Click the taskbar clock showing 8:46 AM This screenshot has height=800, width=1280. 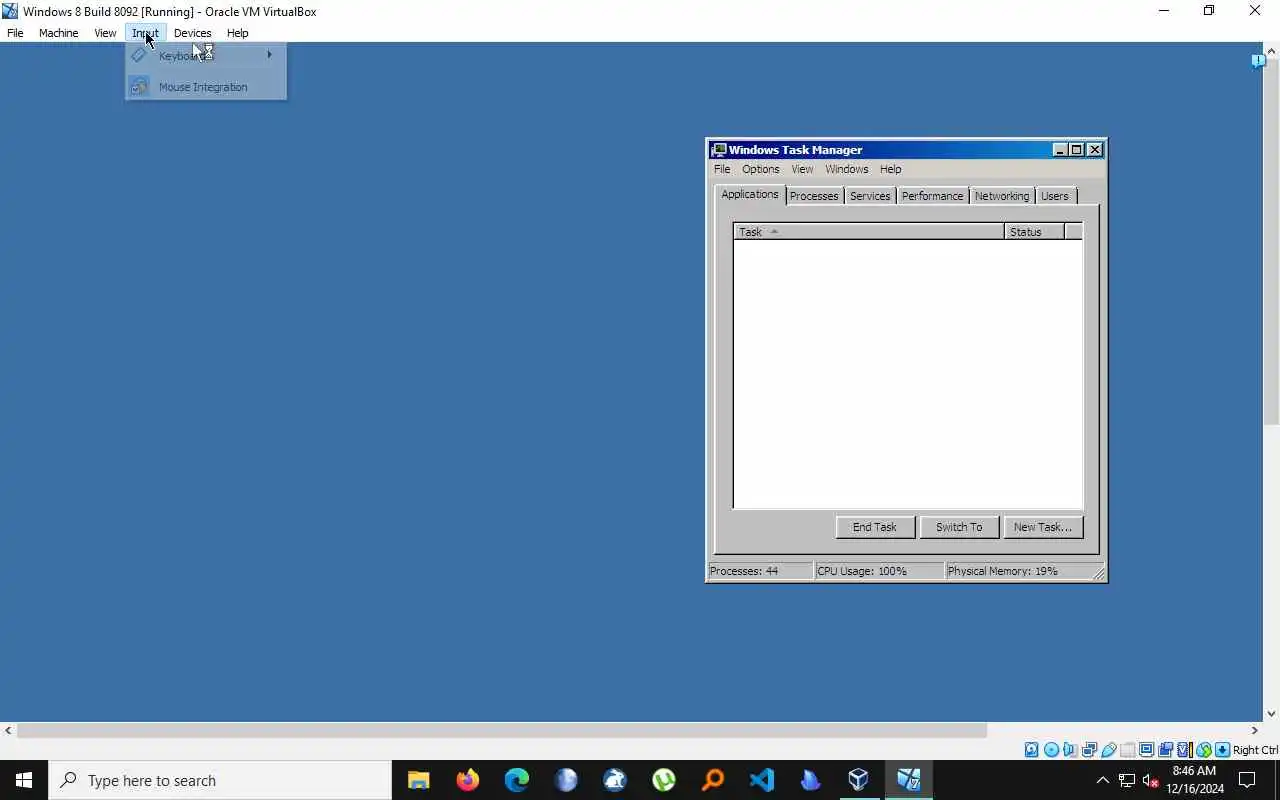coord(1194,780)
